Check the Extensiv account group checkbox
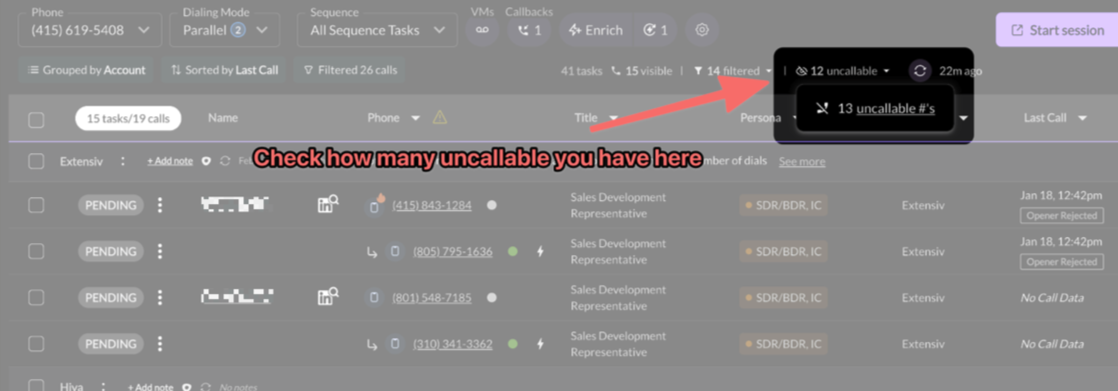The width and height of the screenshot is (1118, 391). (x=36, y=161)
